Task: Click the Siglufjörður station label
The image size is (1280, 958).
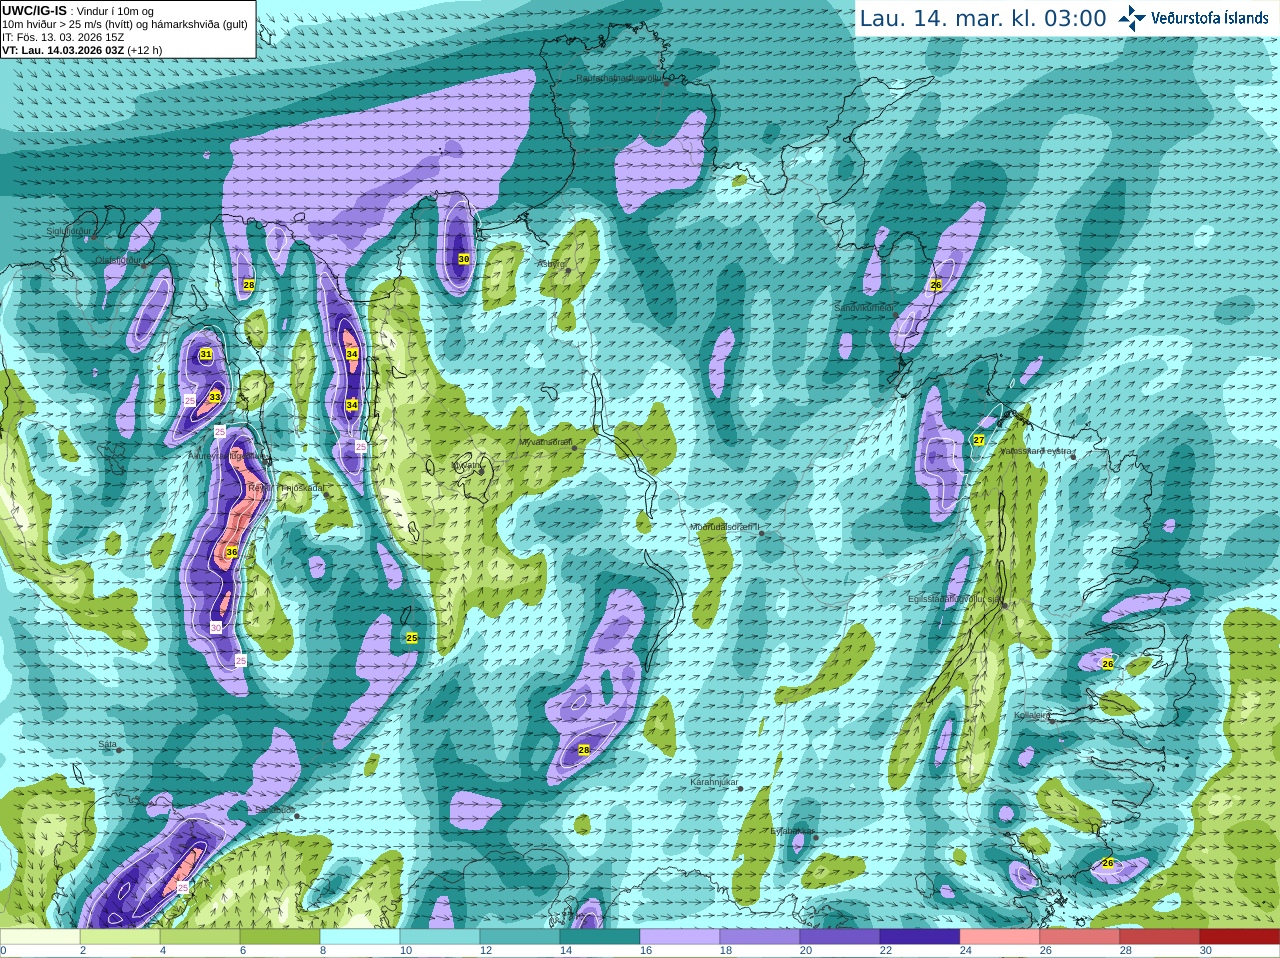Action: 69,231
